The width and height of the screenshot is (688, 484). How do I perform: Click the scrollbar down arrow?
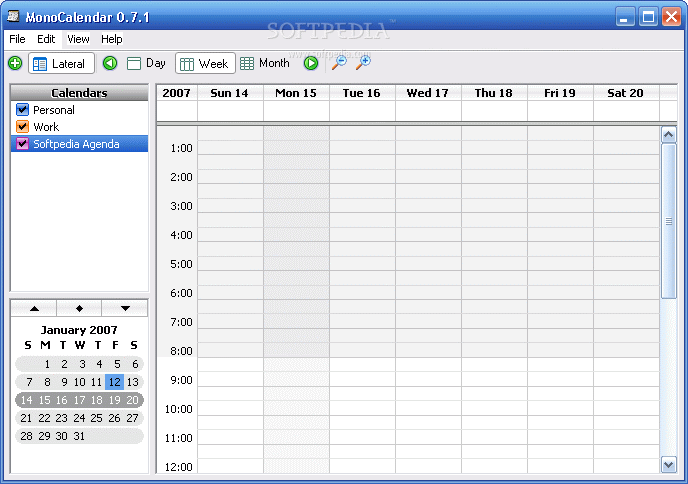click(x=669, y=465)
